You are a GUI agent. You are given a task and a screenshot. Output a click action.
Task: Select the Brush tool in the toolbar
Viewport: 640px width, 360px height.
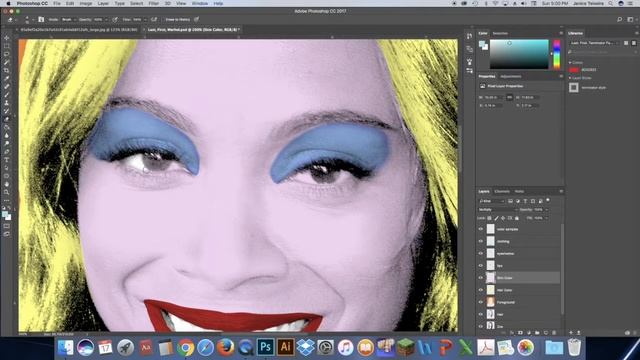[7, 95]
